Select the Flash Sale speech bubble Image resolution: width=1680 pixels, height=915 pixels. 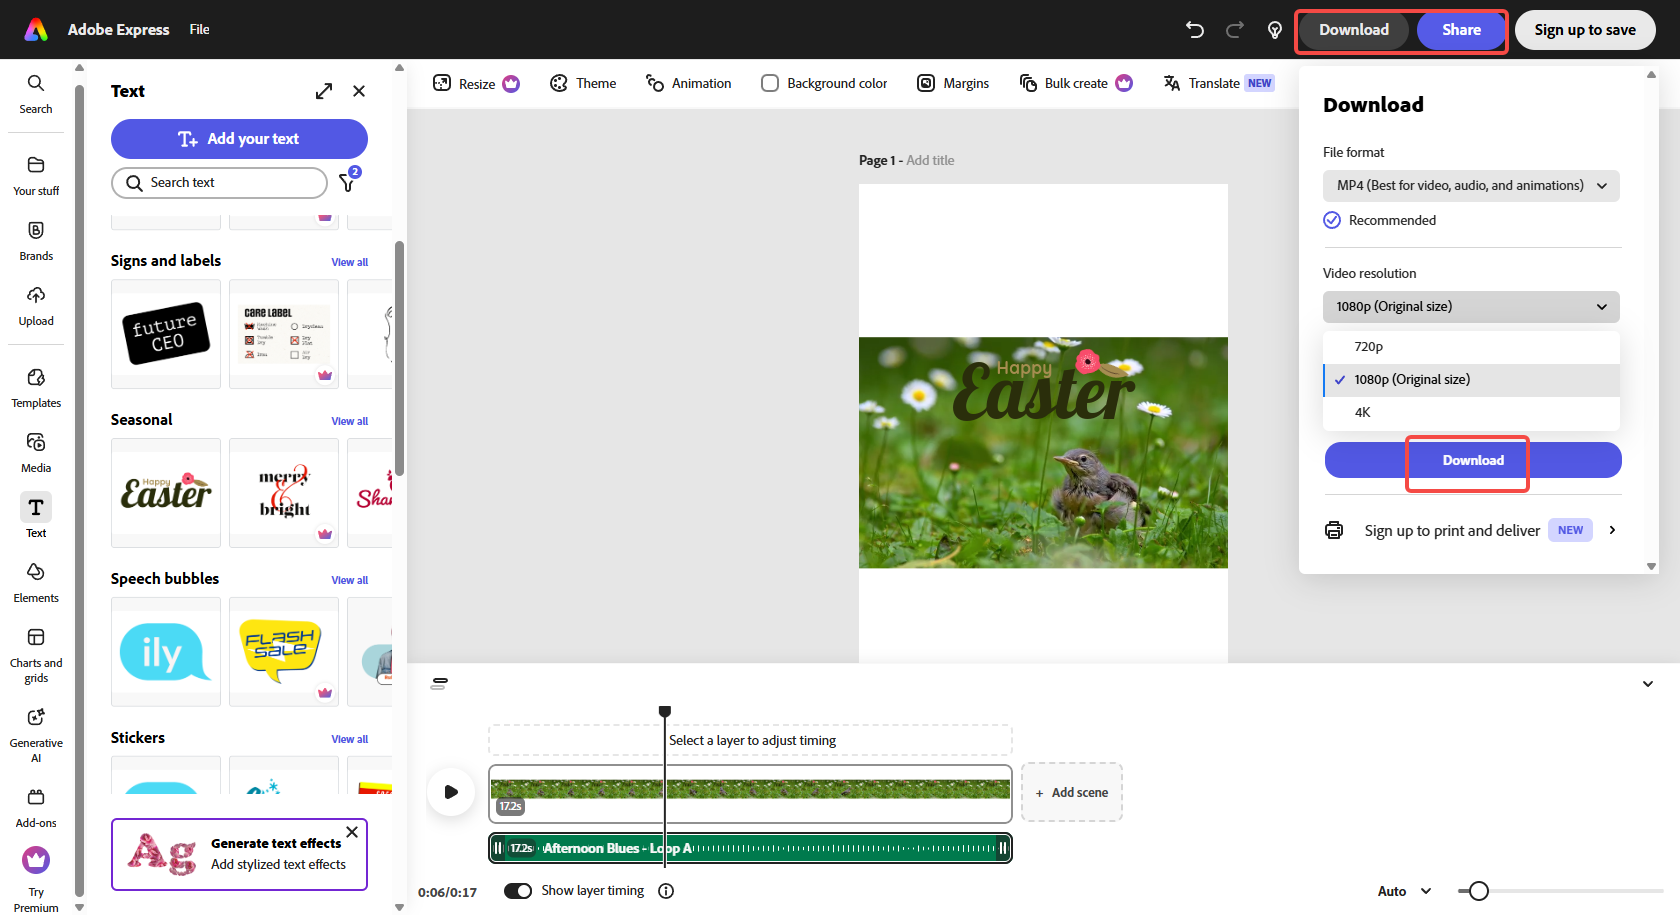[x=284, y=652]
